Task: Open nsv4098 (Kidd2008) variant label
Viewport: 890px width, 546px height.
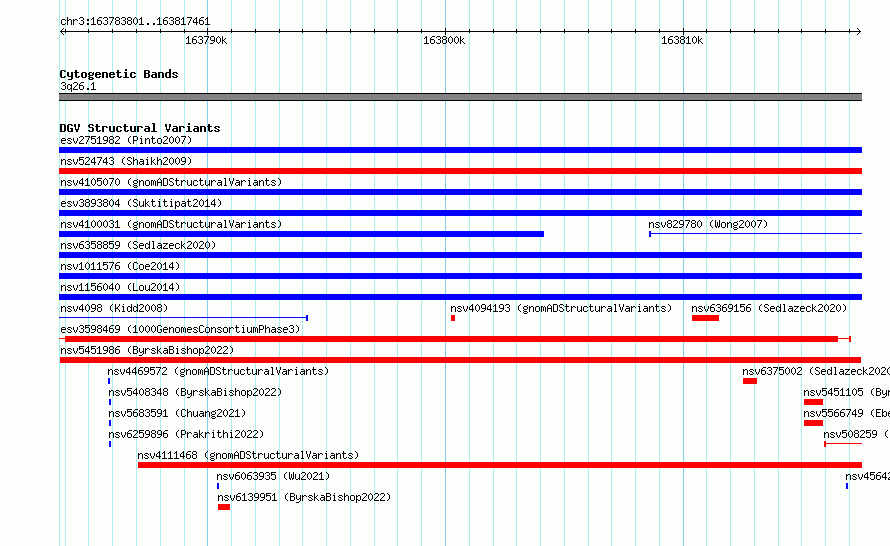Action: coord(114,308)
